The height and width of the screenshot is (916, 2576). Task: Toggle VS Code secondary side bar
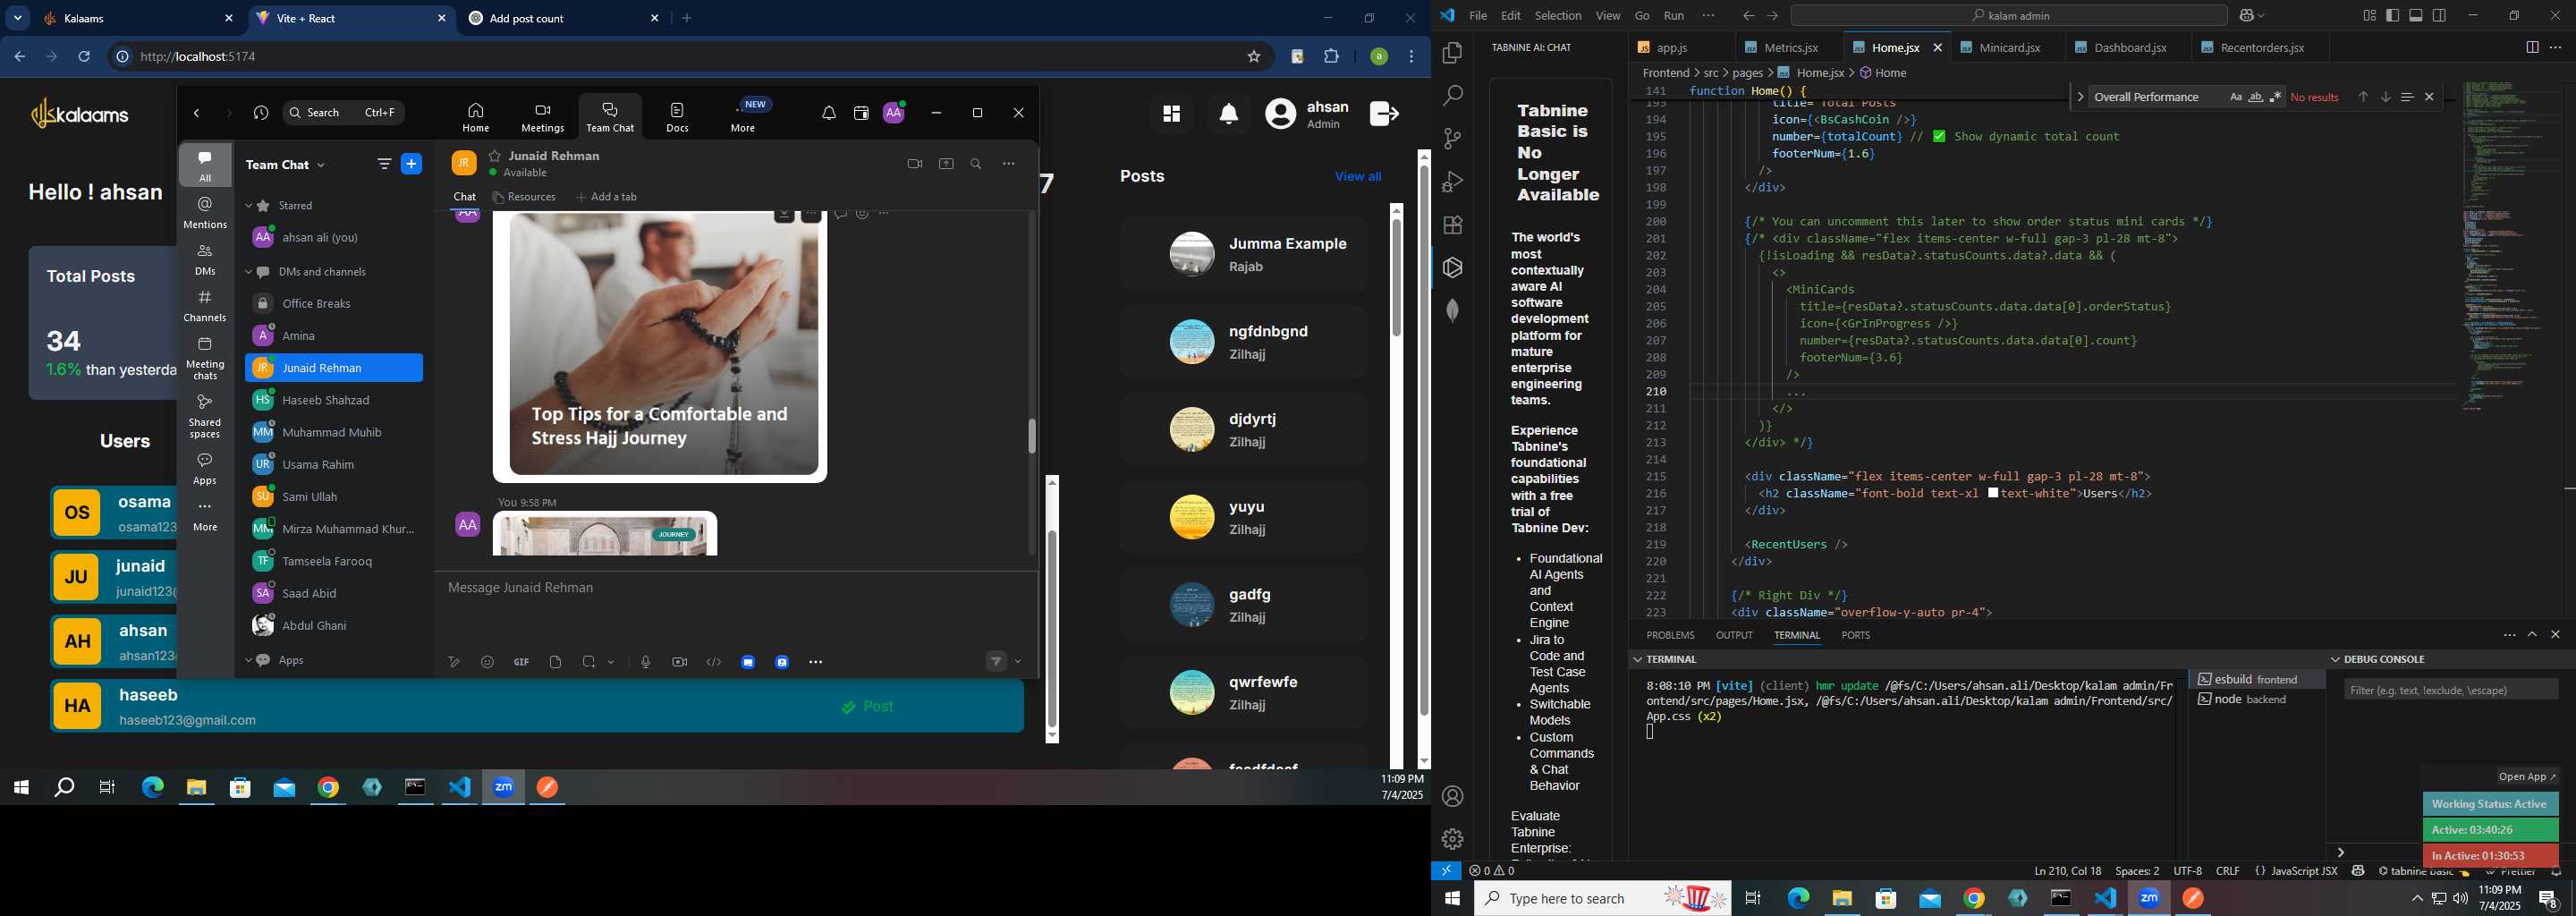(x=2440, y=15)
